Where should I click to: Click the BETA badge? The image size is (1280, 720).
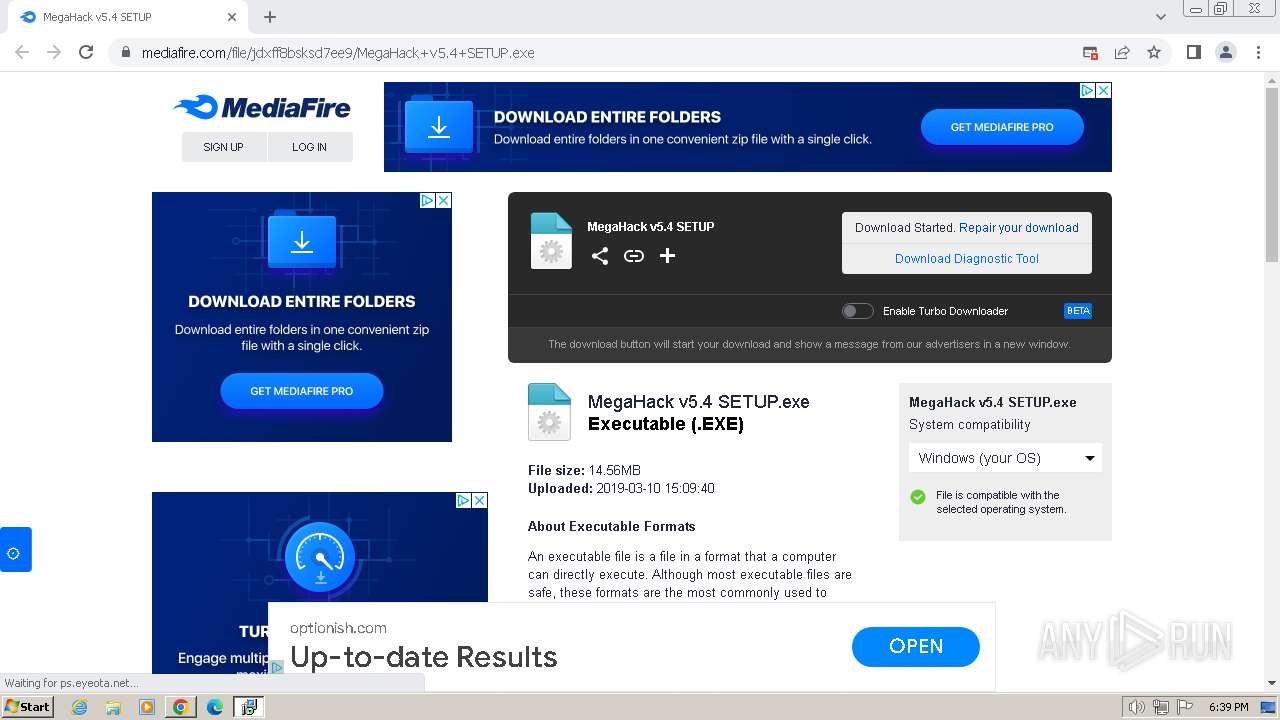[1078, 311]
